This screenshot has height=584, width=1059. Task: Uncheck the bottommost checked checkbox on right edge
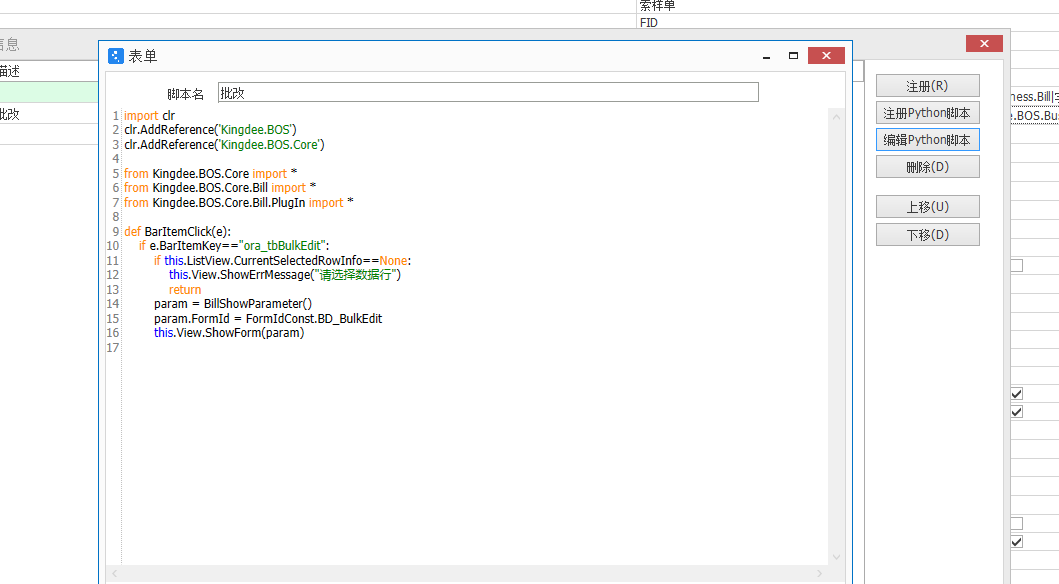click(1016, 541)
